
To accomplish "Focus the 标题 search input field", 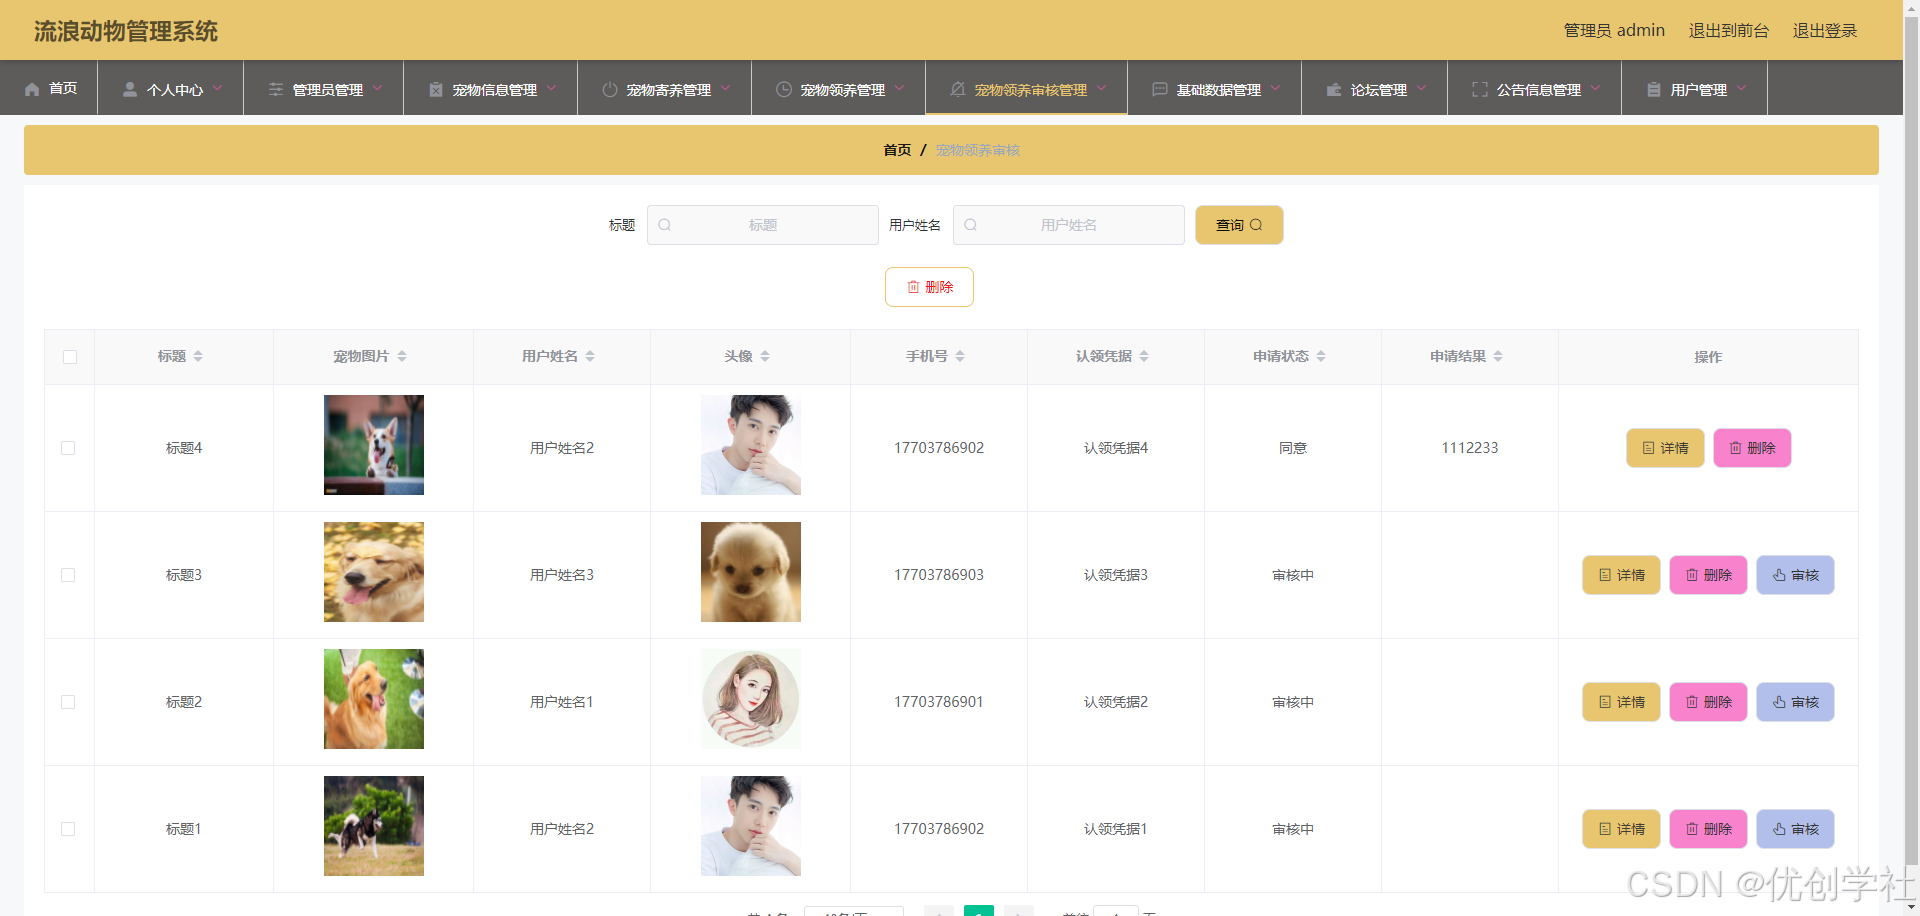I will click(x=763, y=225).
